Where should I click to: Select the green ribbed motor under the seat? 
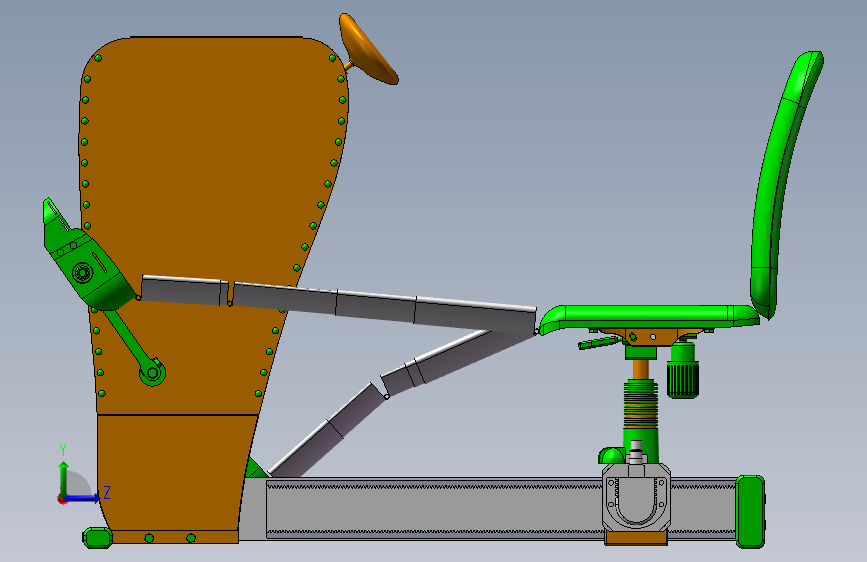coord(683,371)
